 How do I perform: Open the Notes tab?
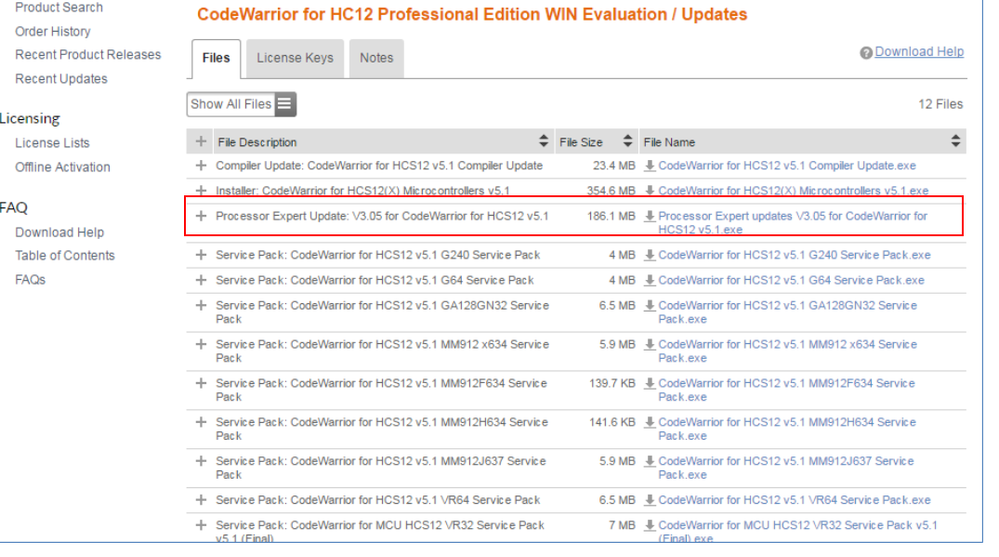[376, 58]
